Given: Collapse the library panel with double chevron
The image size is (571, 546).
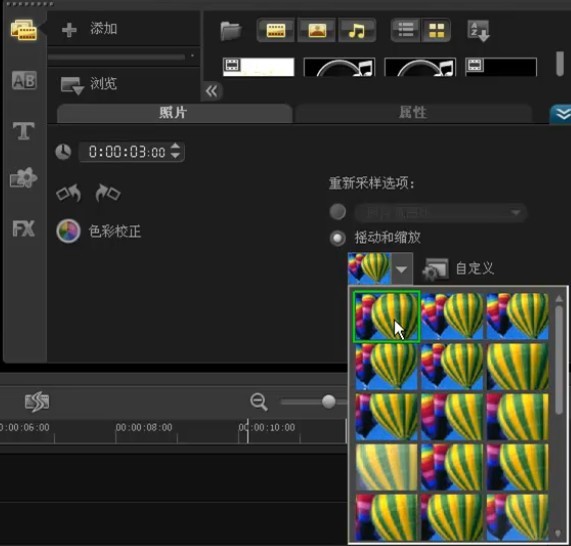Looking at the screenshot, I should 212,91.
